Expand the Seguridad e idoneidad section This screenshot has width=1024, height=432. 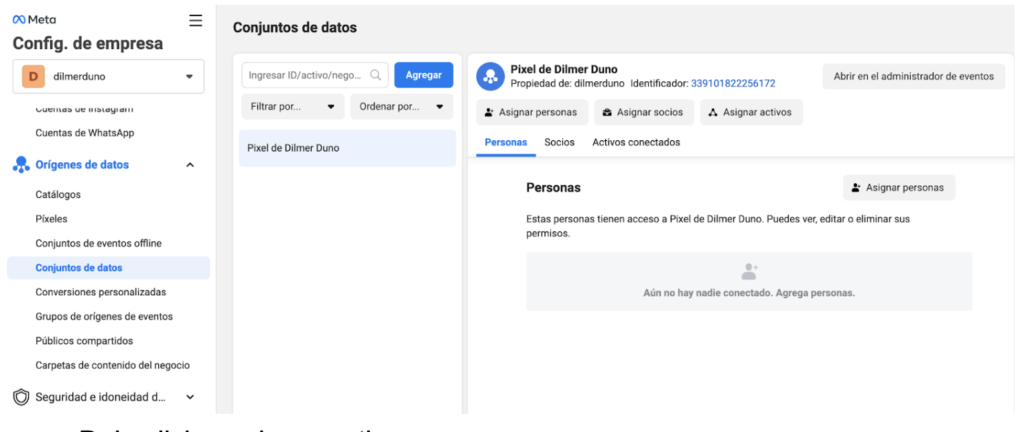190,396
